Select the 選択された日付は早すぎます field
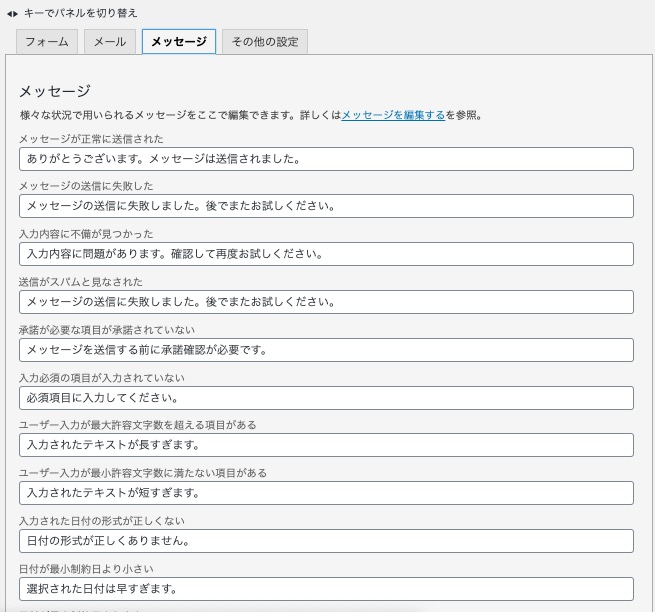 click(326, 589)
